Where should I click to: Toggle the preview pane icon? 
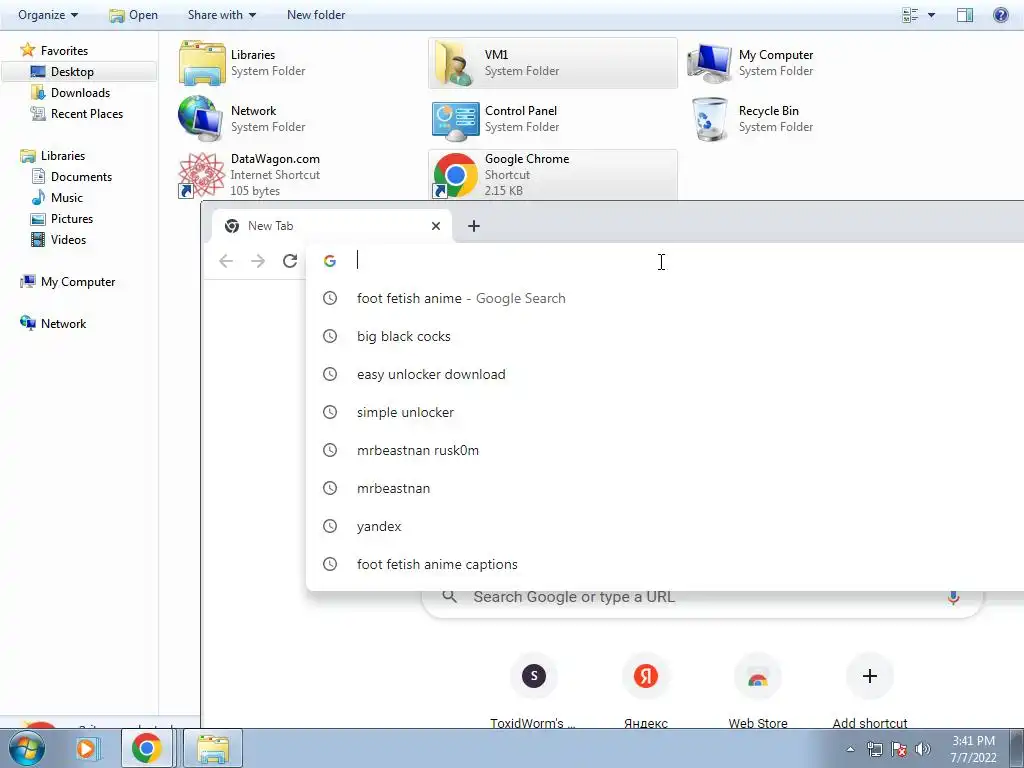tap(965, 14)
